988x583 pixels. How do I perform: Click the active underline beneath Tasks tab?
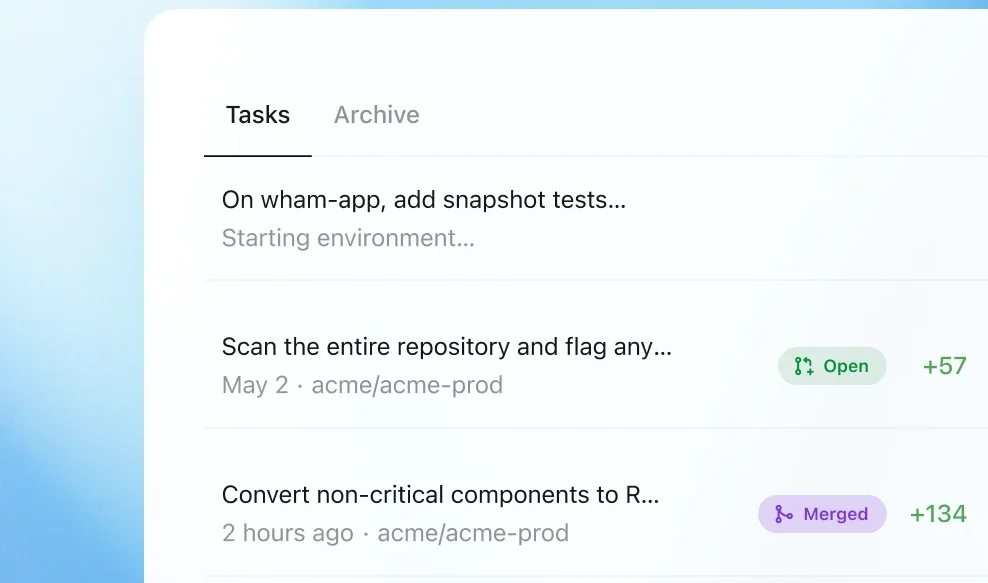tap(258, 156)
